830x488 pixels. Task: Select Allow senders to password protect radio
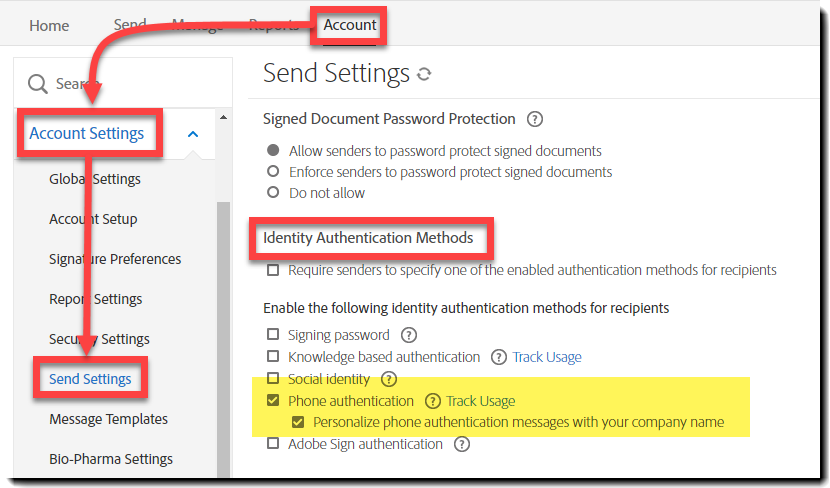273,150
